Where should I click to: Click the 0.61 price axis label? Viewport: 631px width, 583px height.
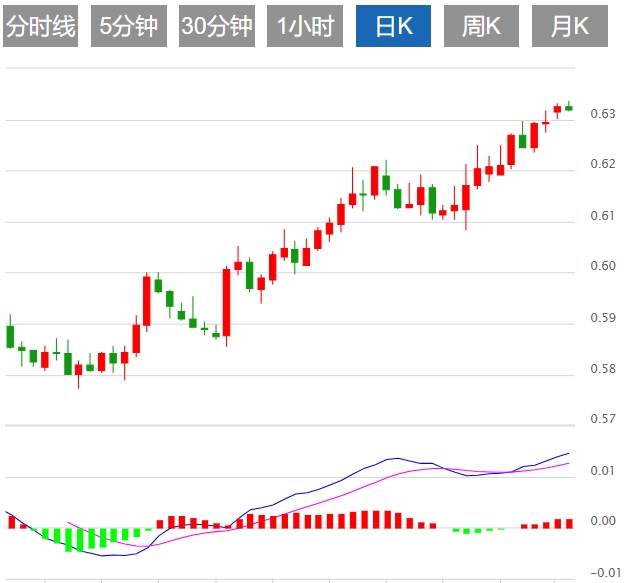(603, 216)
